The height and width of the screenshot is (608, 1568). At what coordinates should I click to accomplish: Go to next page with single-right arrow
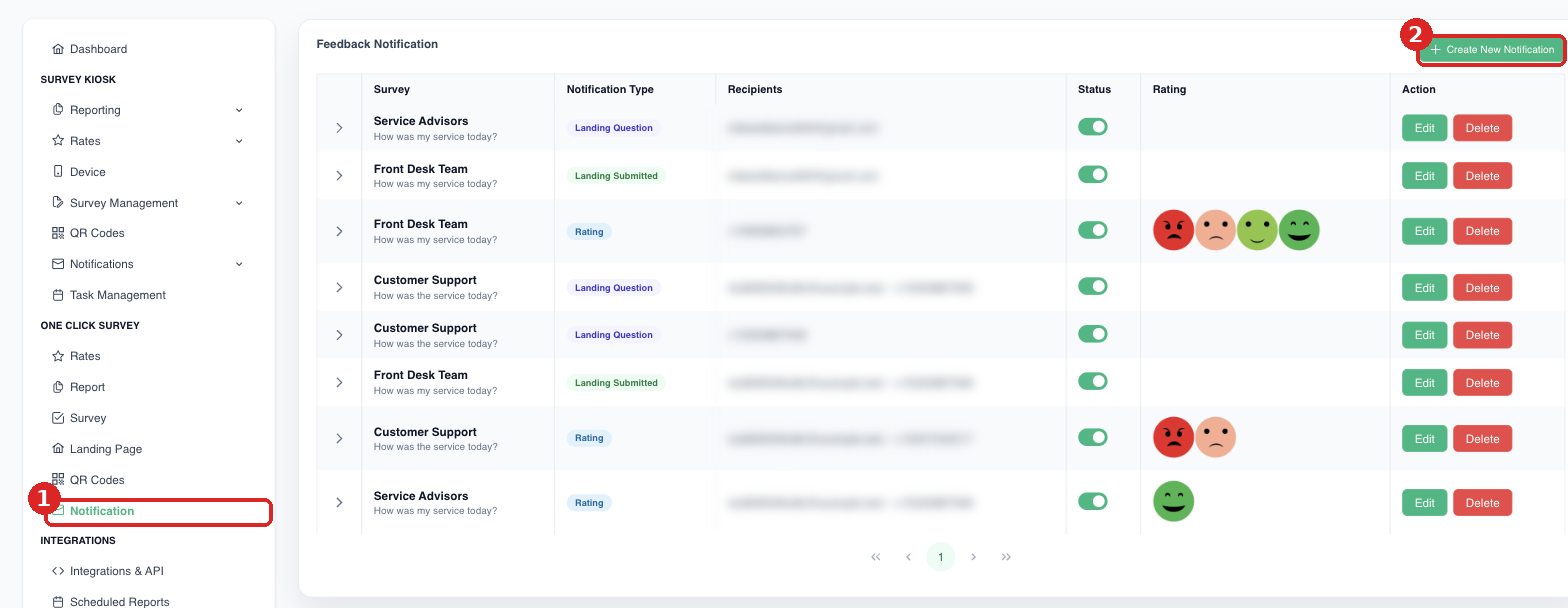pyautogui.click(x=973, y=557)
